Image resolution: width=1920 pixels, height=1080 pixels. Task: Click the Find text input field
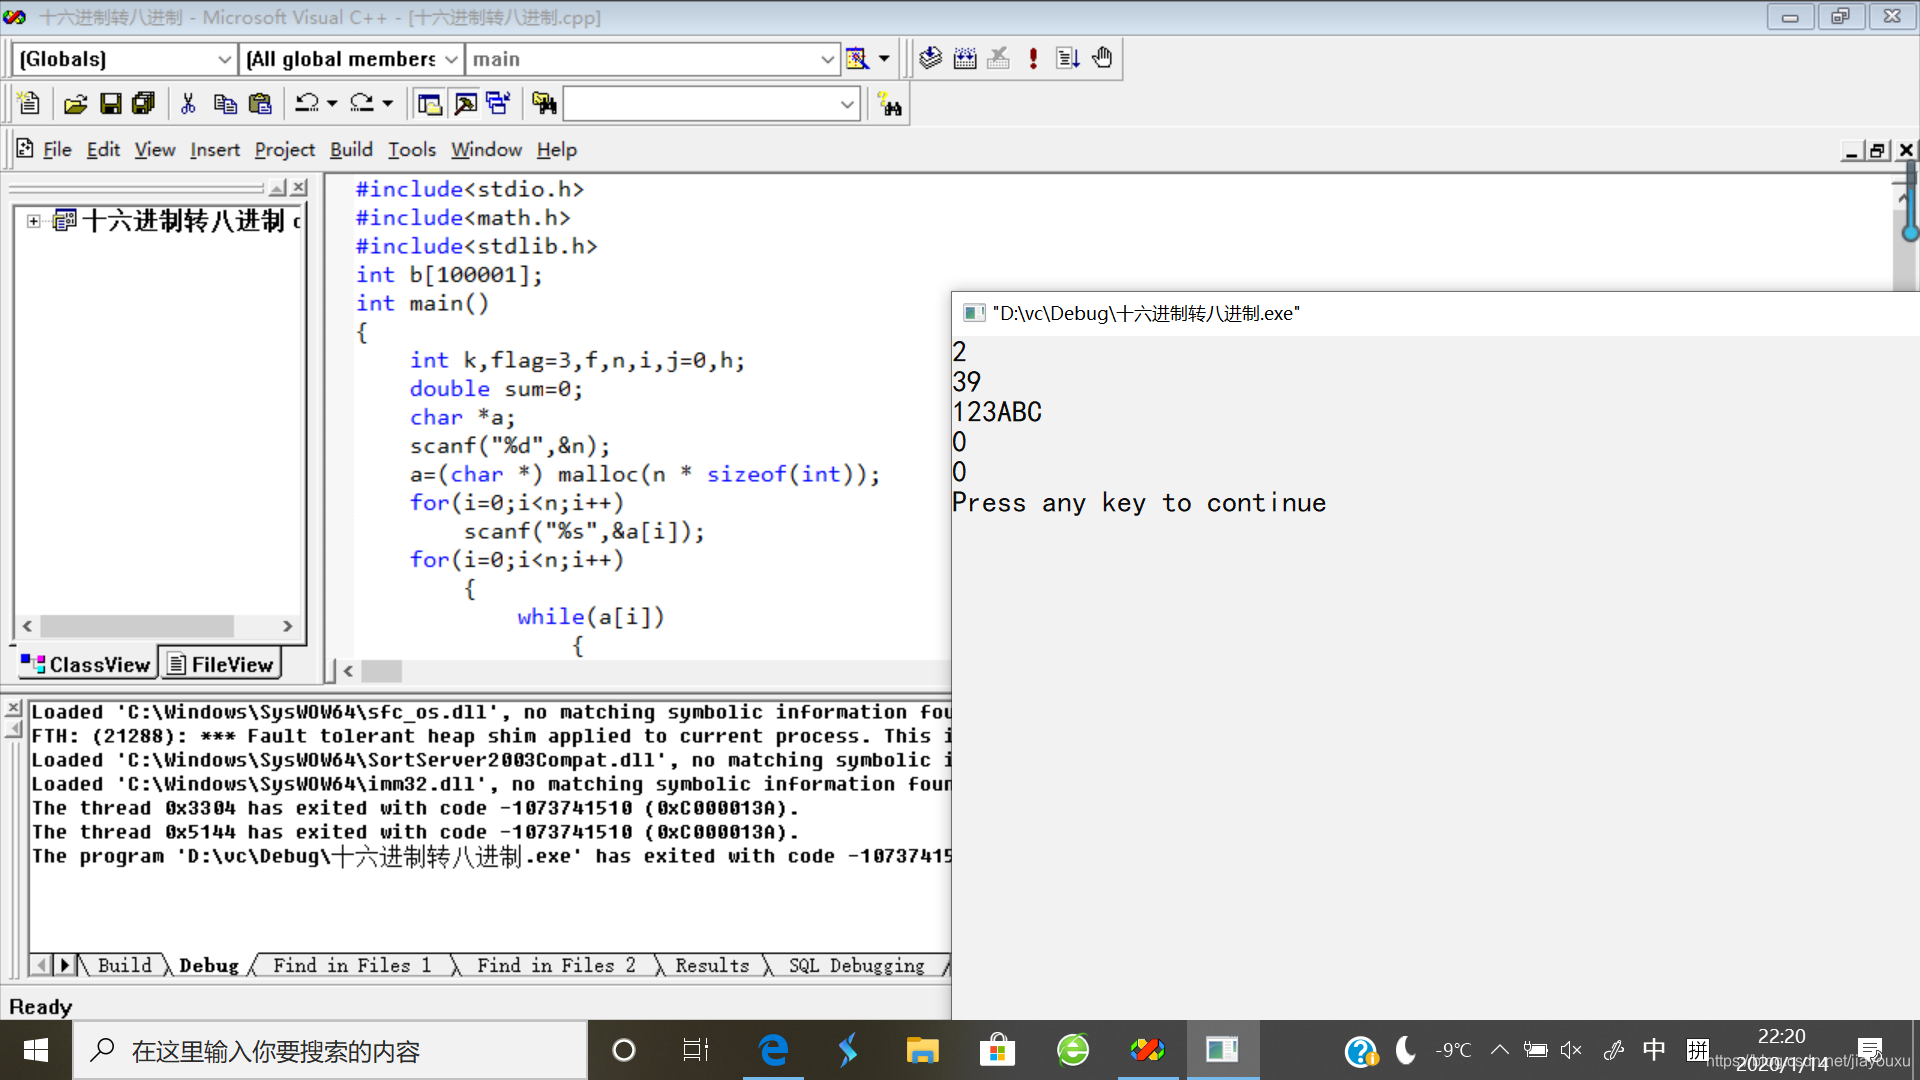point(700,104)
